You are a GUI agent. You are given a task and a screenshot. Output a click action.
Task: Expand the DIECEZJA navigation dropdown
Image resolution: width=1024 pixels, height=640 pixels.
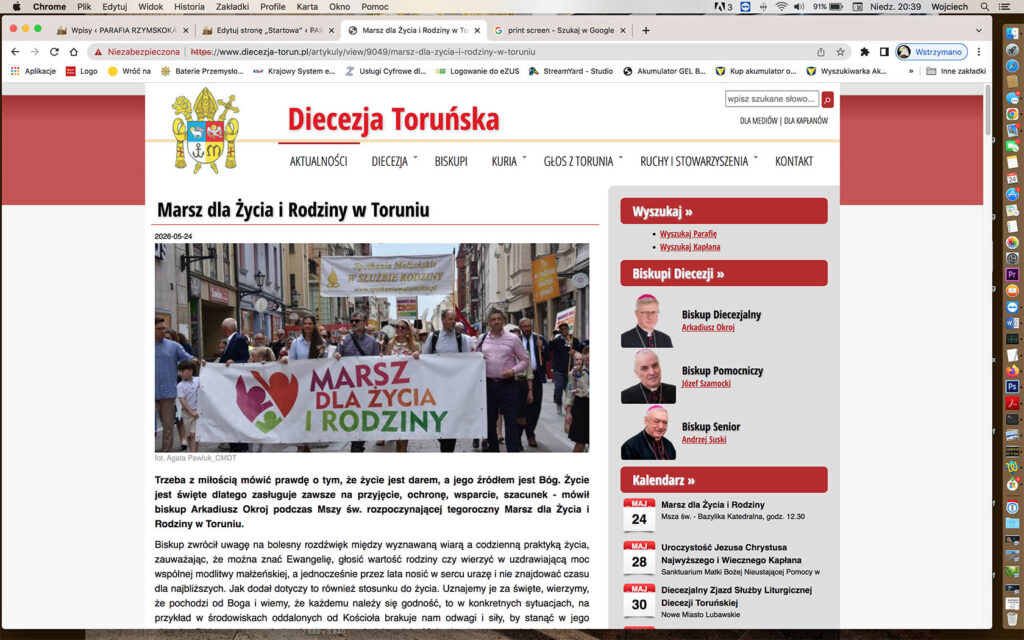pos(394,161)
